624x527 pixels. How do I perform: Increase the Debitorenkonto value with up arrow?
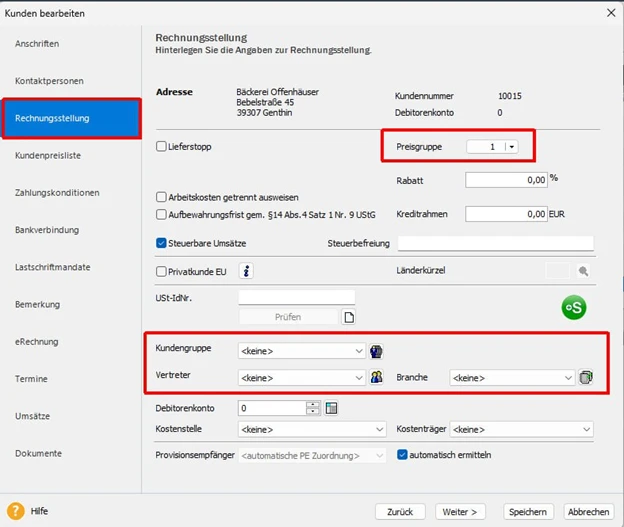coord(313,405)
